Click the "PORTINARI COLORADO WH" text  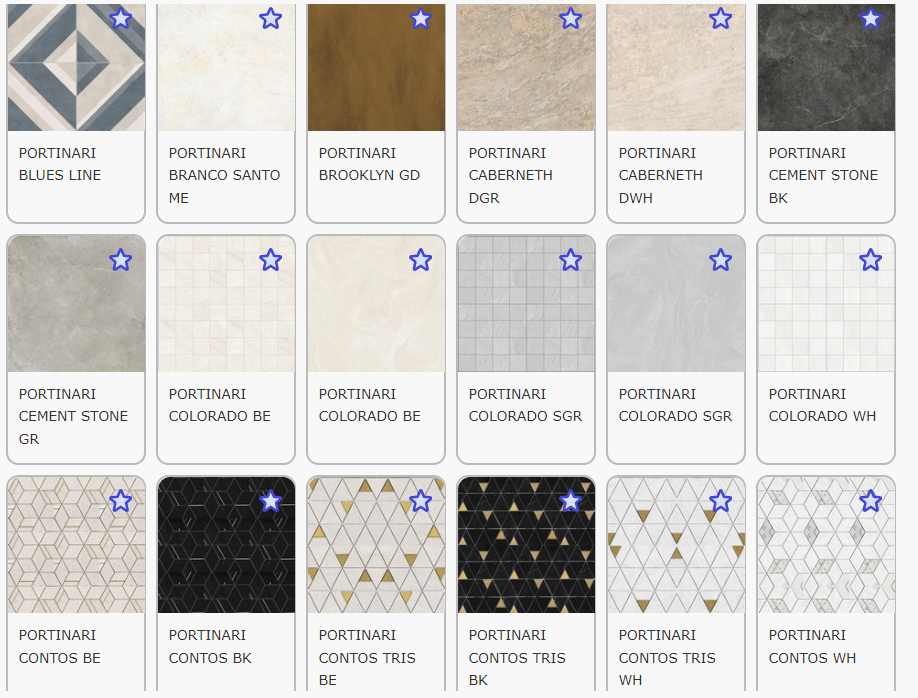822,405
